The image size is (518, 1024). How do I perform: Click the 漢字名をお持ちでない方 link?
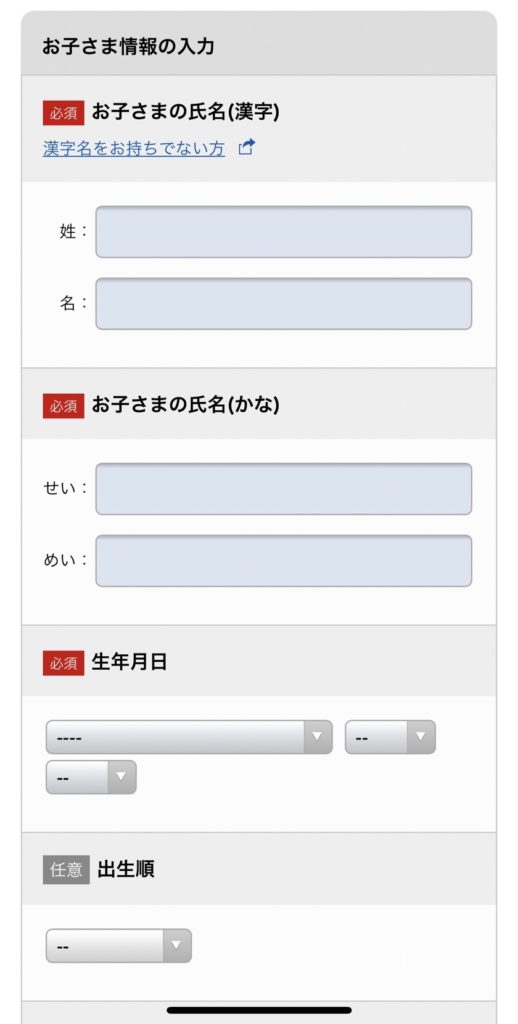[x=134, y=148]
